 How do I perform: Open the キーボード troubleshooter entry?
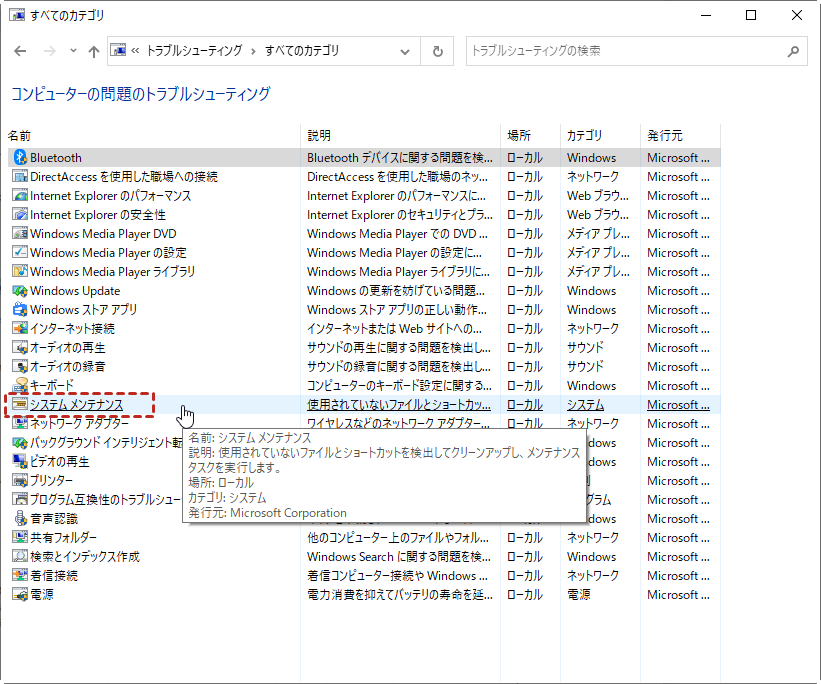click(52, 385)
